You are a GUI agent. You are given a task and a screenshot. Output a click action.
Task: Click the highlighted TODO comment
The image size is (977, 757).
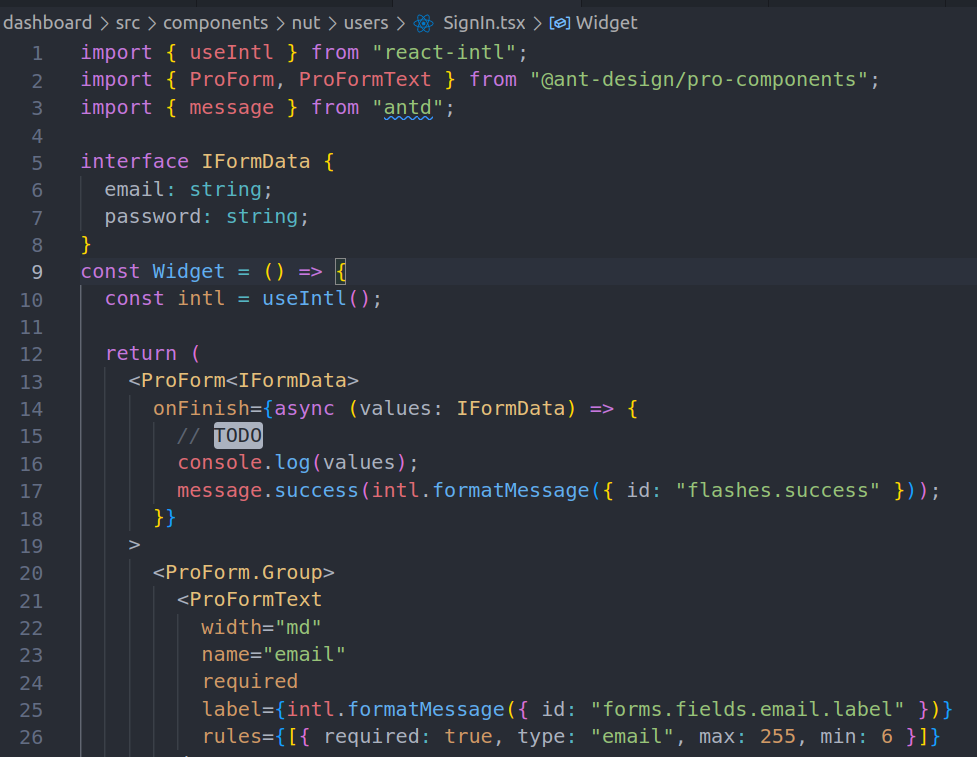(238, 436)
